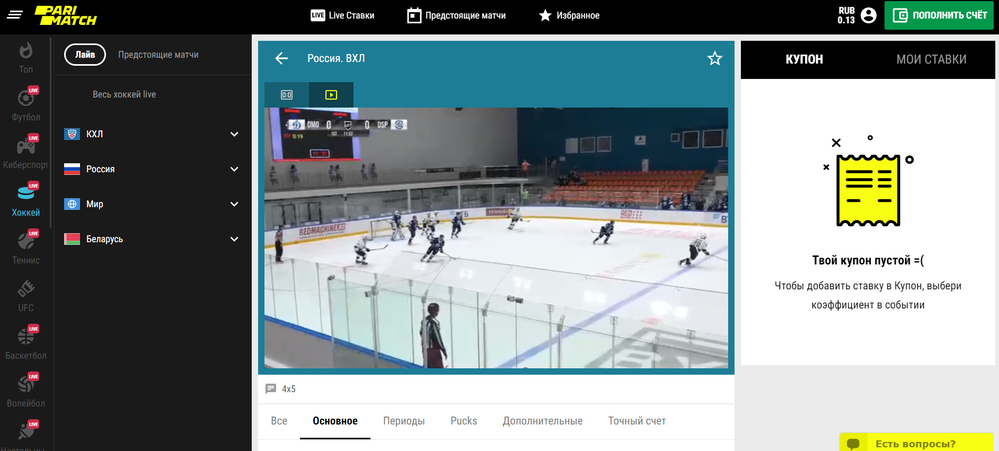Switch to scoreboard view above the video
Image resolution: width=999 pixels, height=451 pixels.
click(x=287, y=95)
